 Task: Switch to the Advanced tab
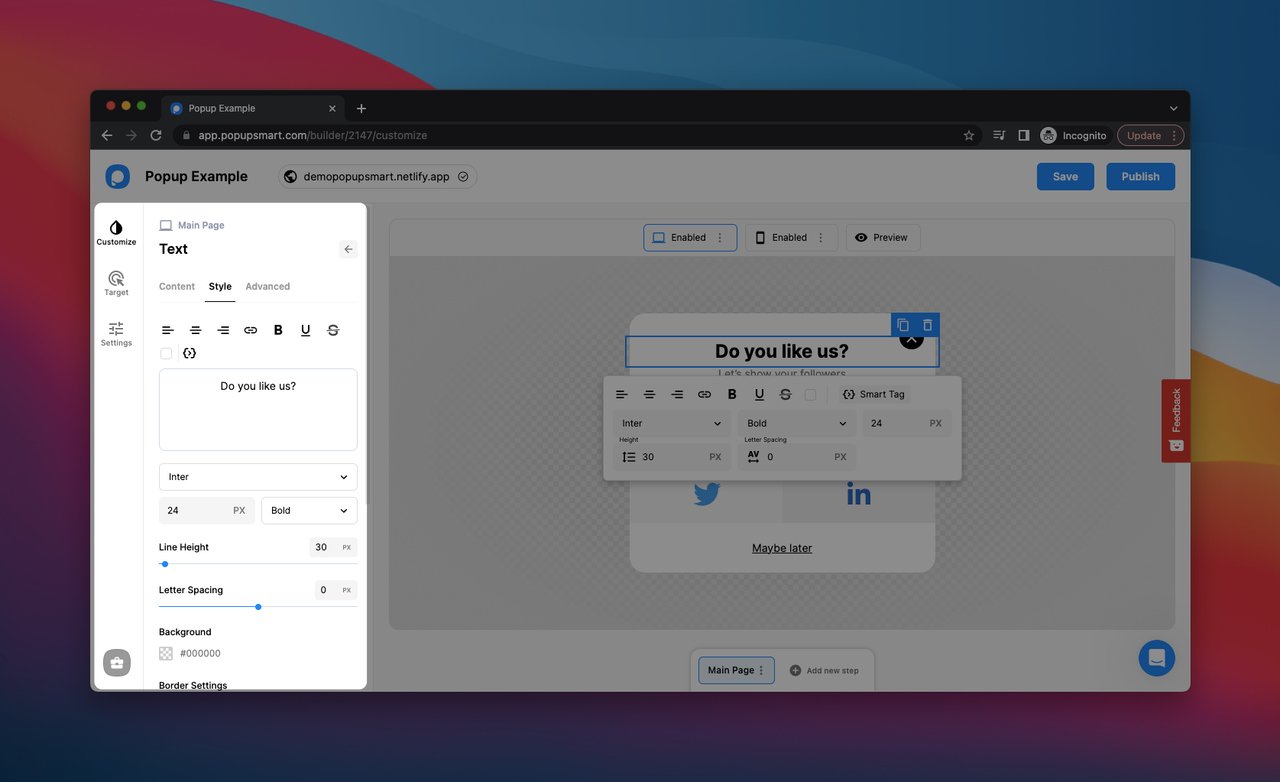pos(267,286)
